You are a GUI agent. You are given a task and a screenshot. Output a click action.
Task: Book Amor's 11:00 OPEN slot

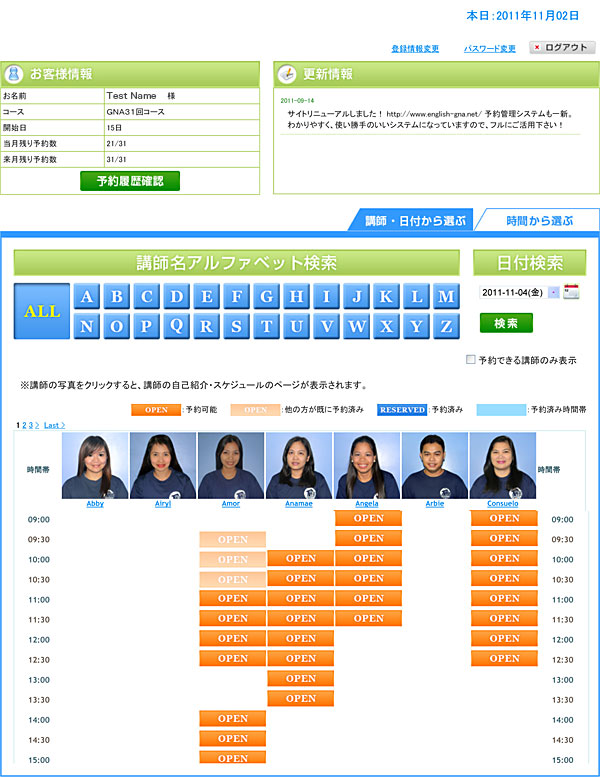[x=232, y=599]
